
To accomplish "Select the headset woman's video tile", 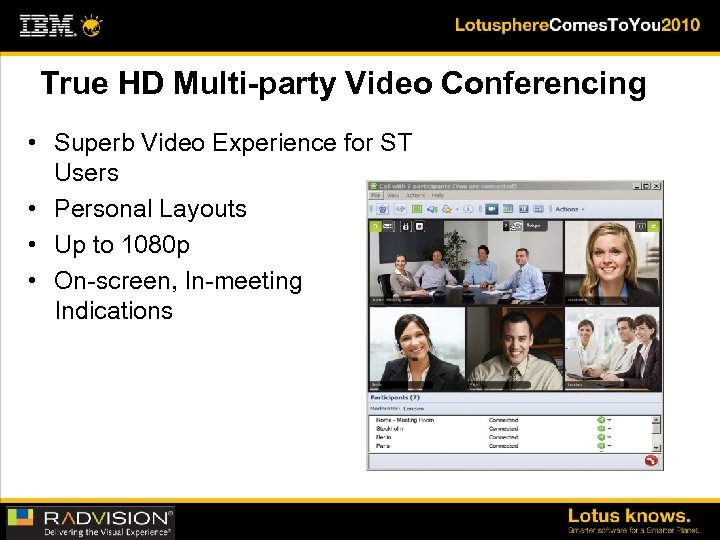I will tap(417, 349).
